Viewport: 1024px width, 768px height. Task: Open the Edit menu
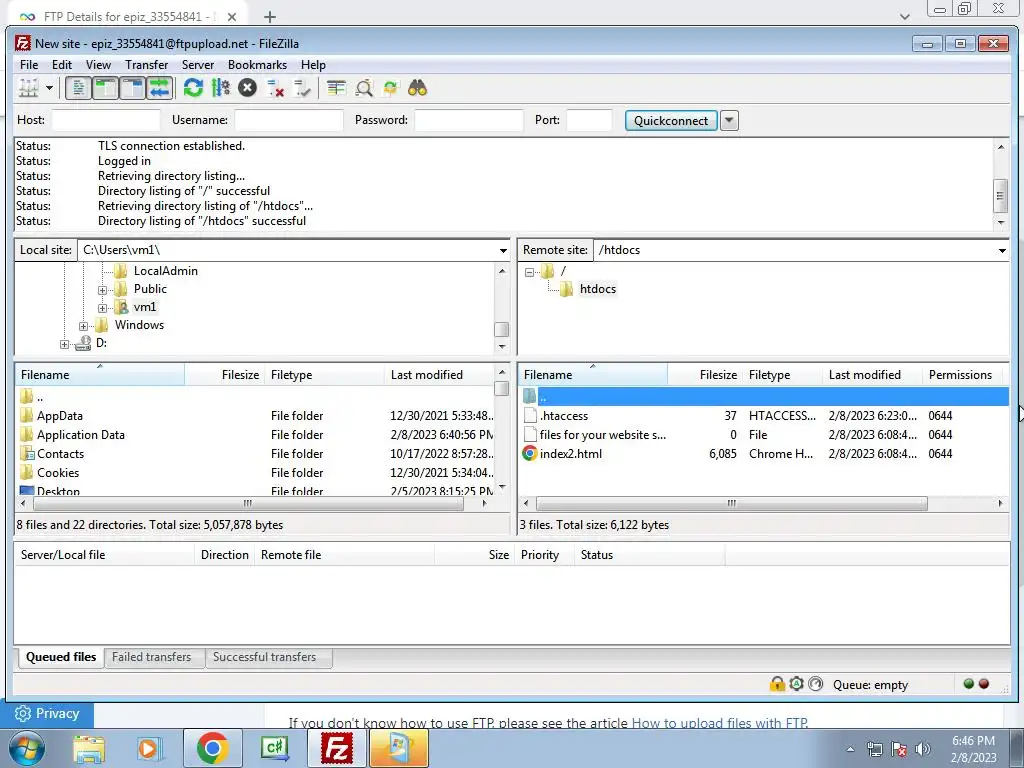(62, 65)
